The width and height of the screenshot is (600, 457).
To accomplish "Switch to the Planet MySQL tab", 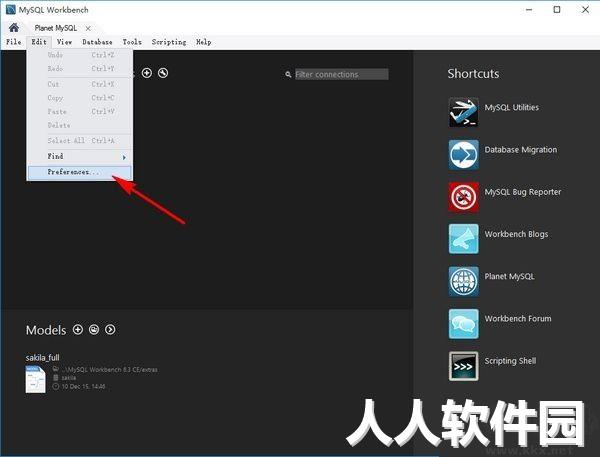I will [x=55, y=28].
